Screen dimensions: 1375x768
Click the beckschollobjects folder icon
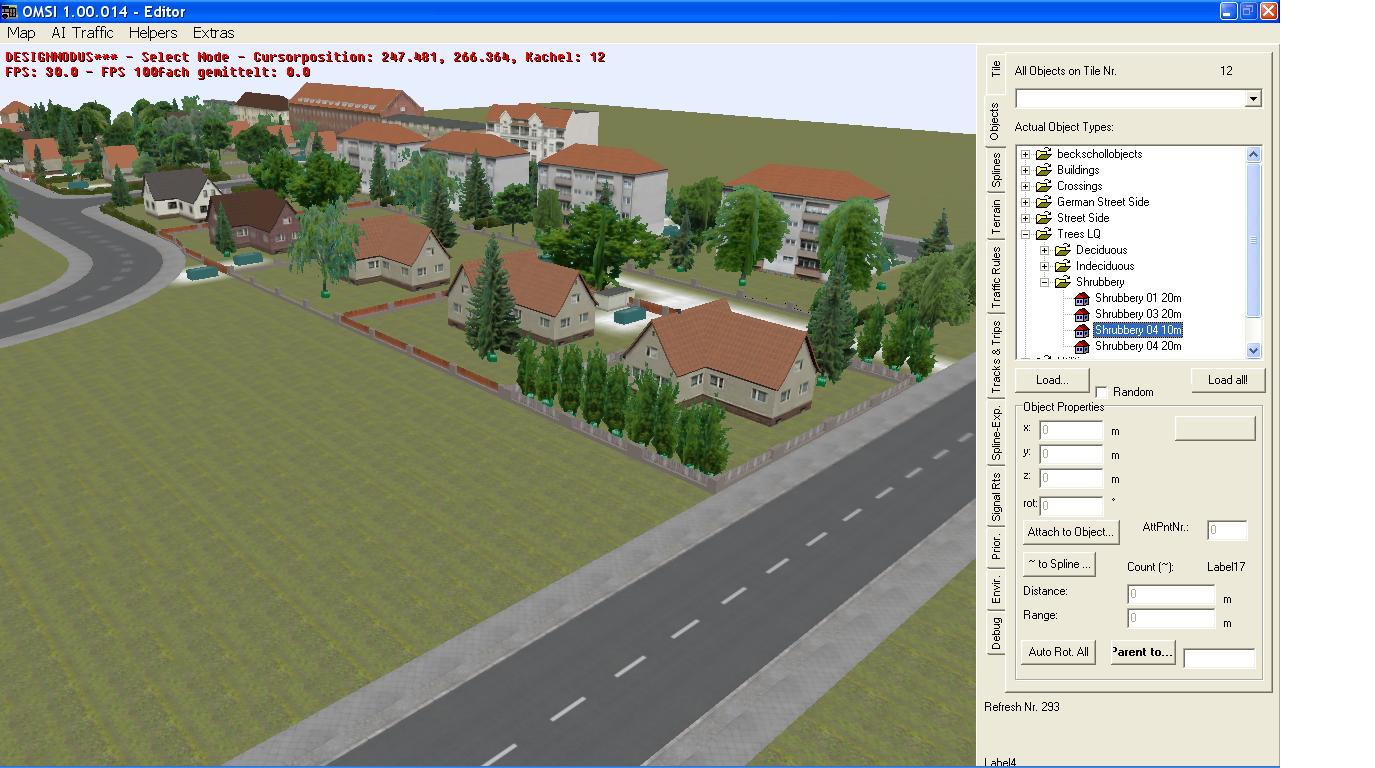[1044, 154]
